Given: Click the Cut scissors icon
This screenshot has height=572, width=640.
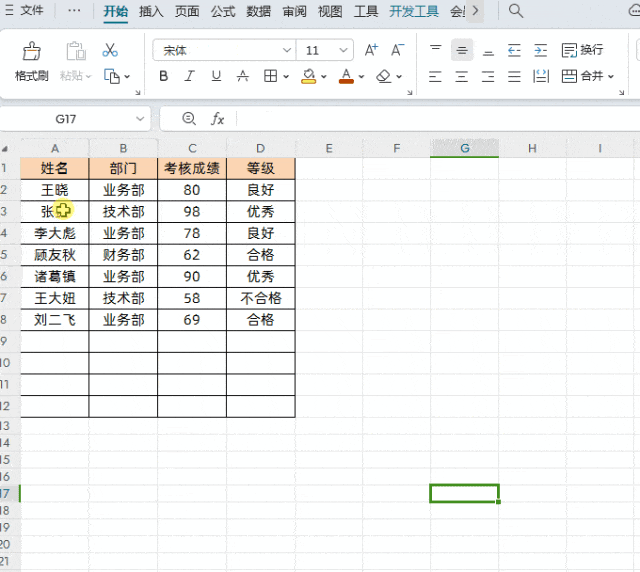Looking at the screenshot, I should coord(110,50).
